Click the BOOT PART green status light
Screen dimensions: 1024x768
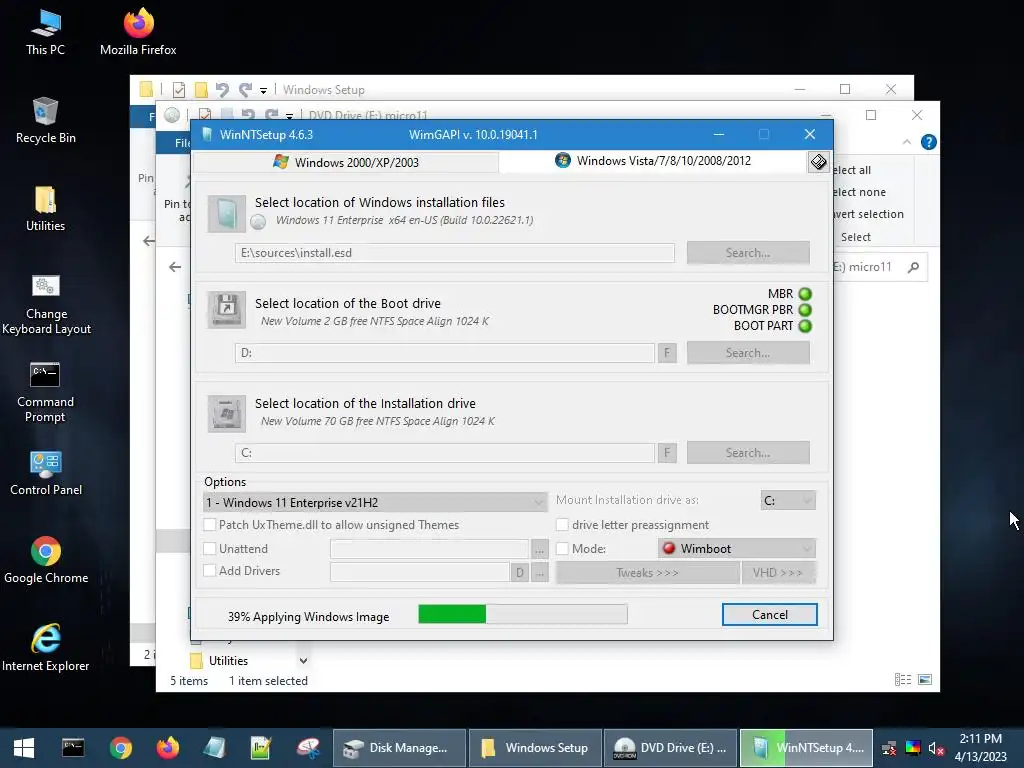point(805,326)
